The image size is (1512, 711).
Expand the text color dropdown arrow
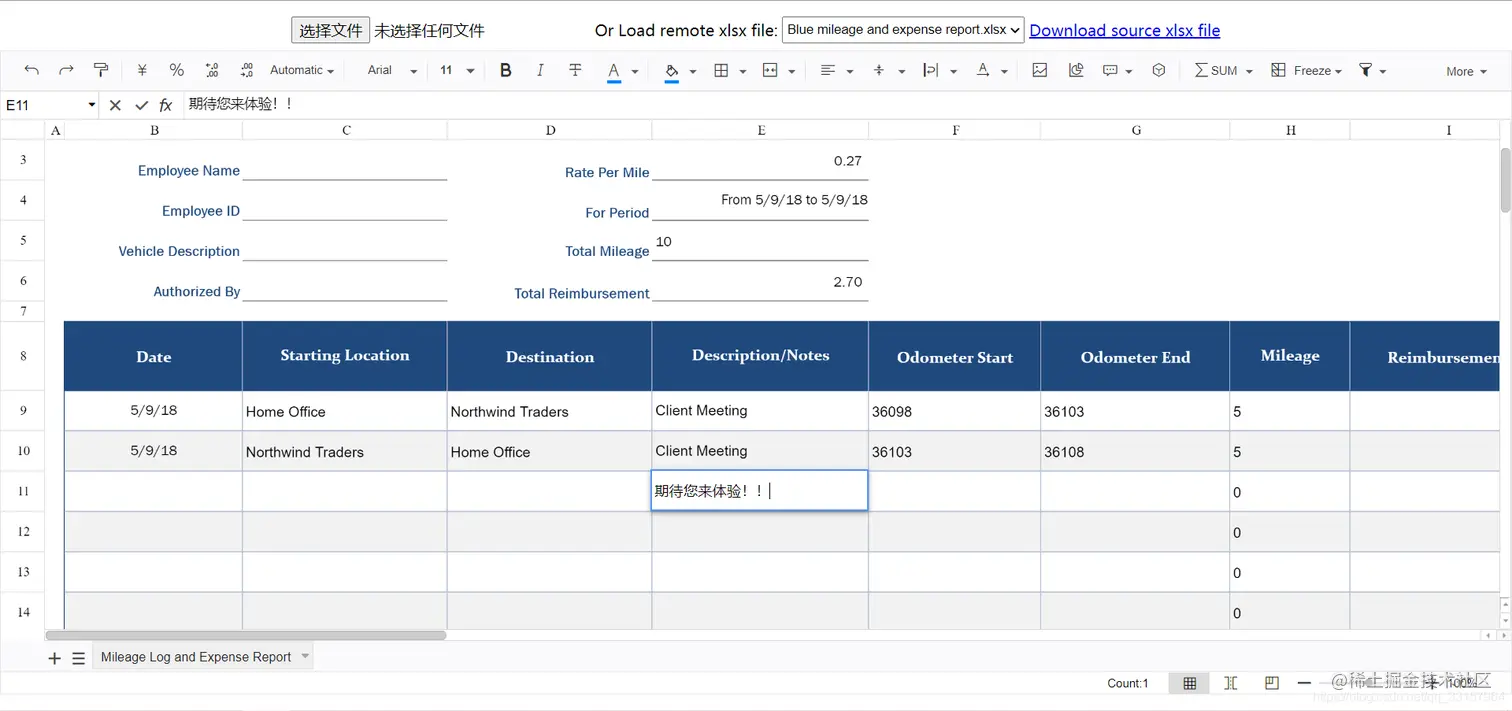(x=637, y=71)
